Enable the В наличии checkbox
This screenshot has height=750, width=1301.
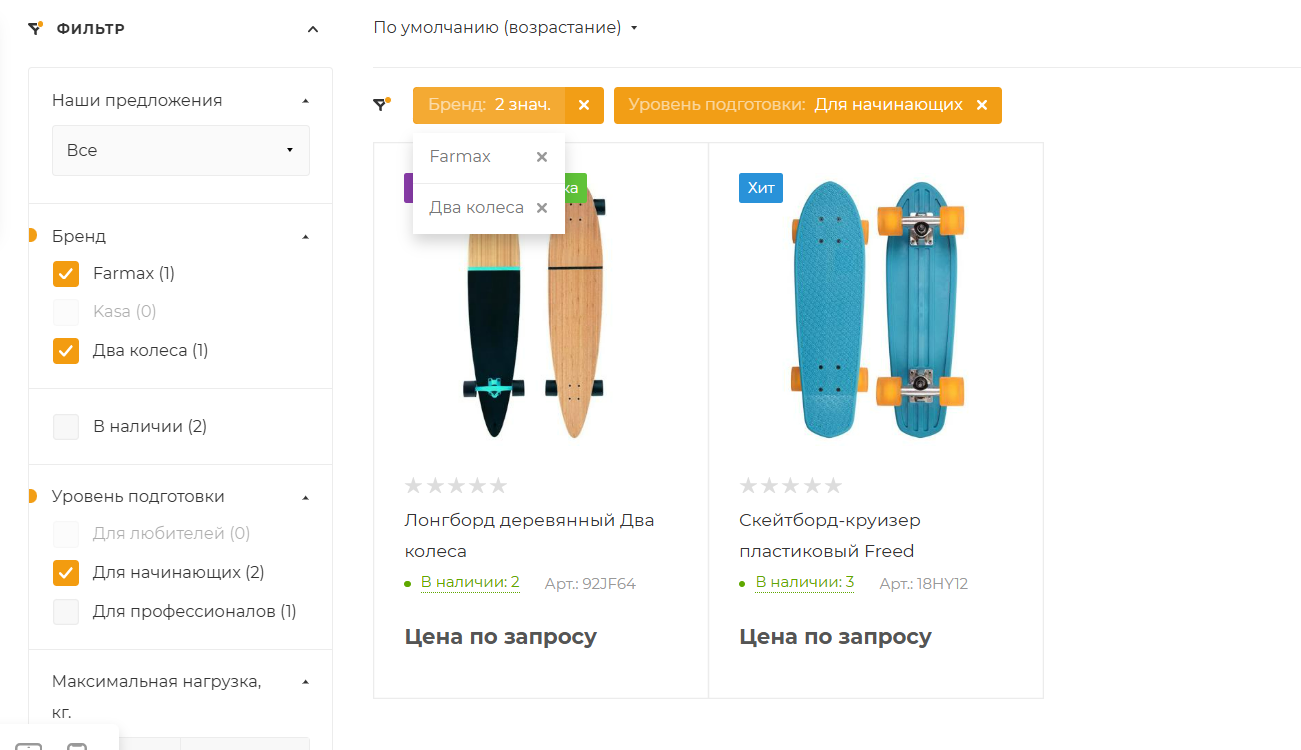tap(66, 427)
